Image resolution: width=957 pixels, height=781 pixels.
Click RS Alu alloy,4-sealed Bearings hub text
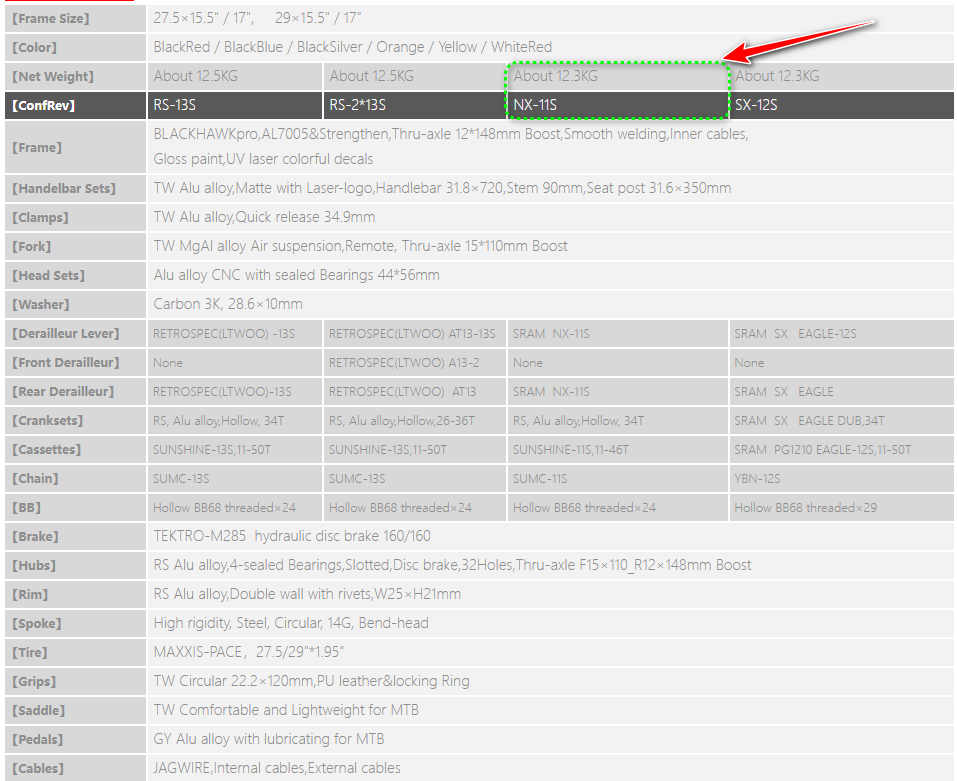(452, 565)
